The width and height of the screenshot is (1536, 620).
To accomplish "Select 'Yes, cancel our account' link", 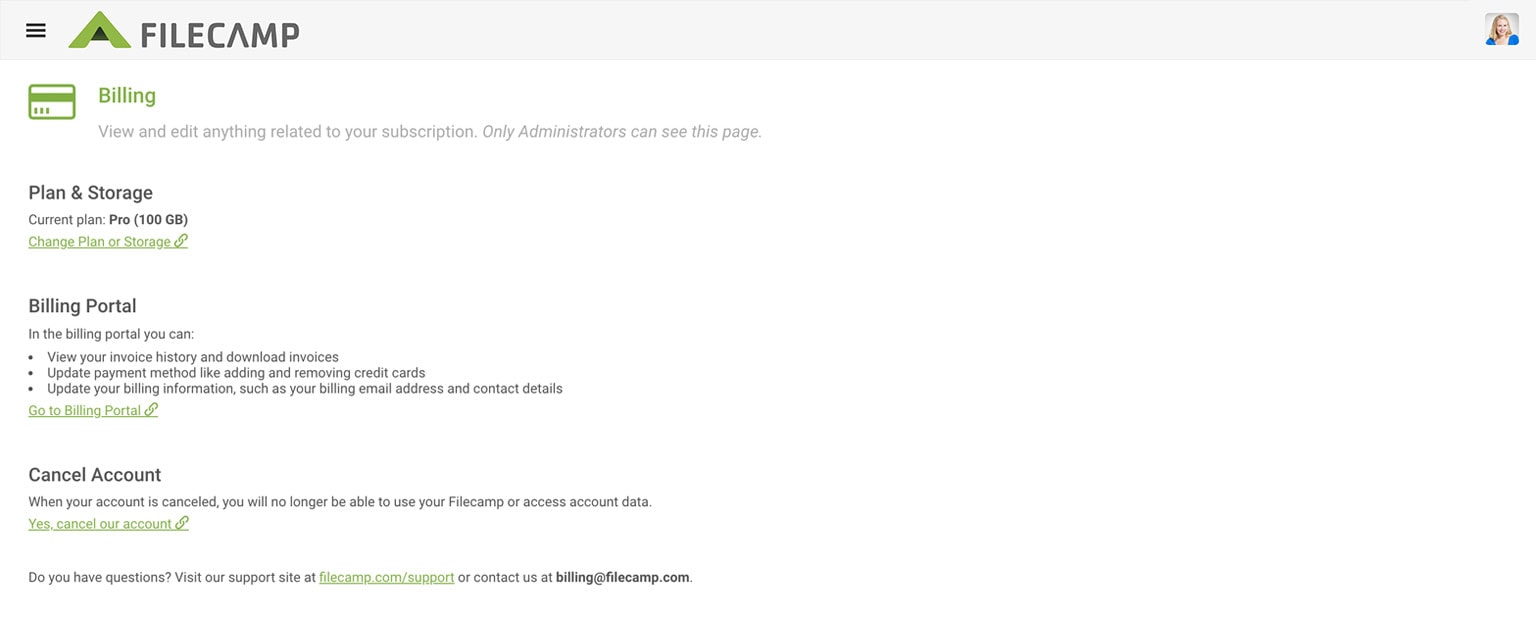I will pos(100,523).
